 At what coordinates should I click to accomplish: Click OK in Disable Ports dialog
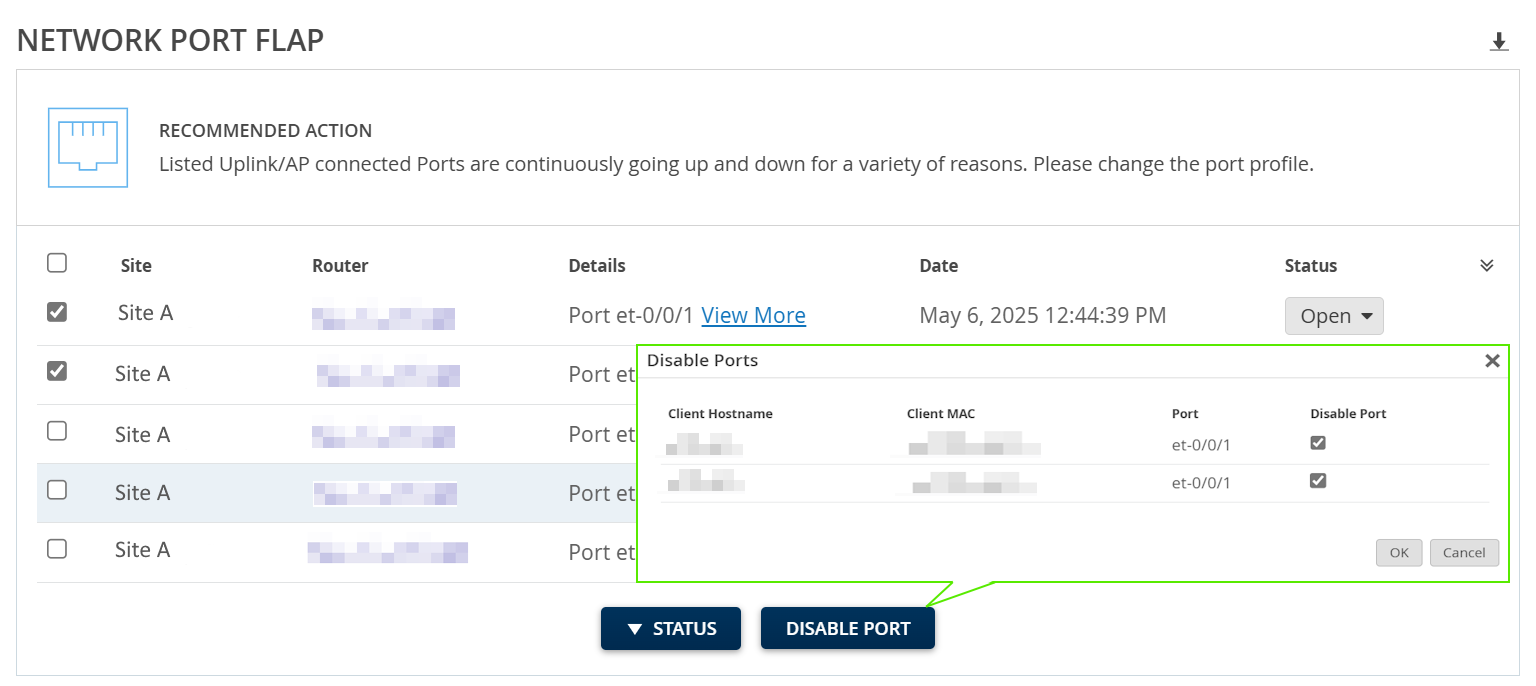(x=1399, y=553)
